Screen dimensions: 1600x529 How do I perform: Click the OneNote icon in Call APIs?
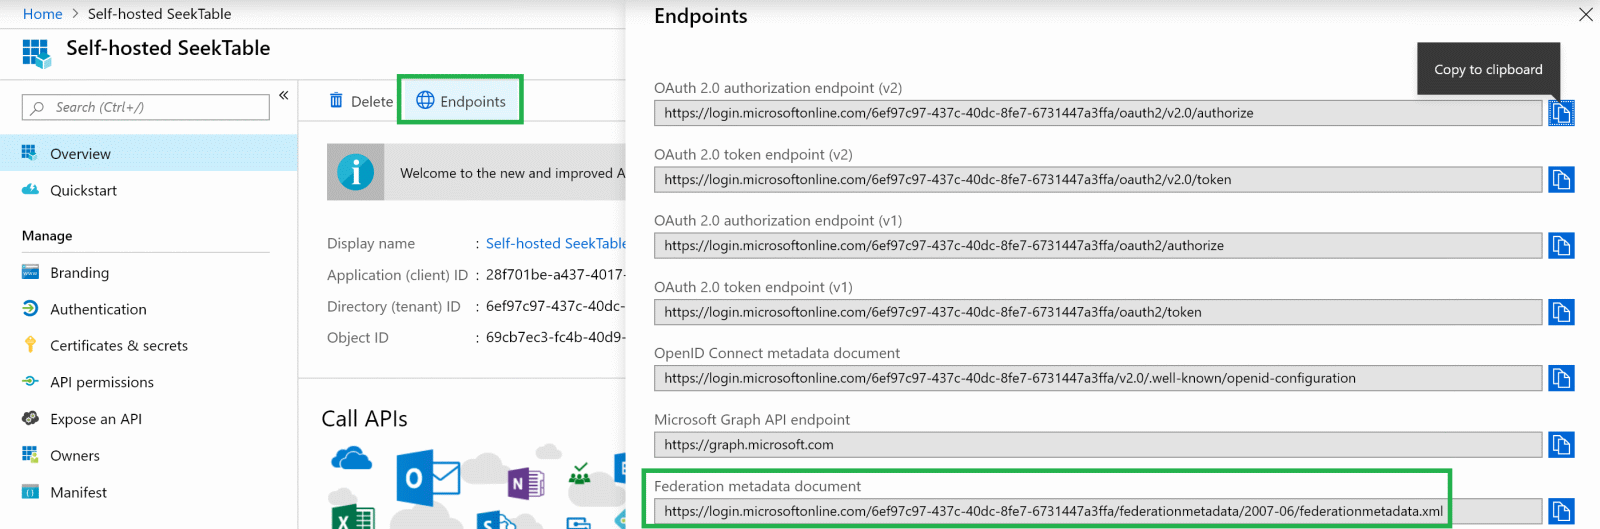pyautogui.click(x=526, y=484)
